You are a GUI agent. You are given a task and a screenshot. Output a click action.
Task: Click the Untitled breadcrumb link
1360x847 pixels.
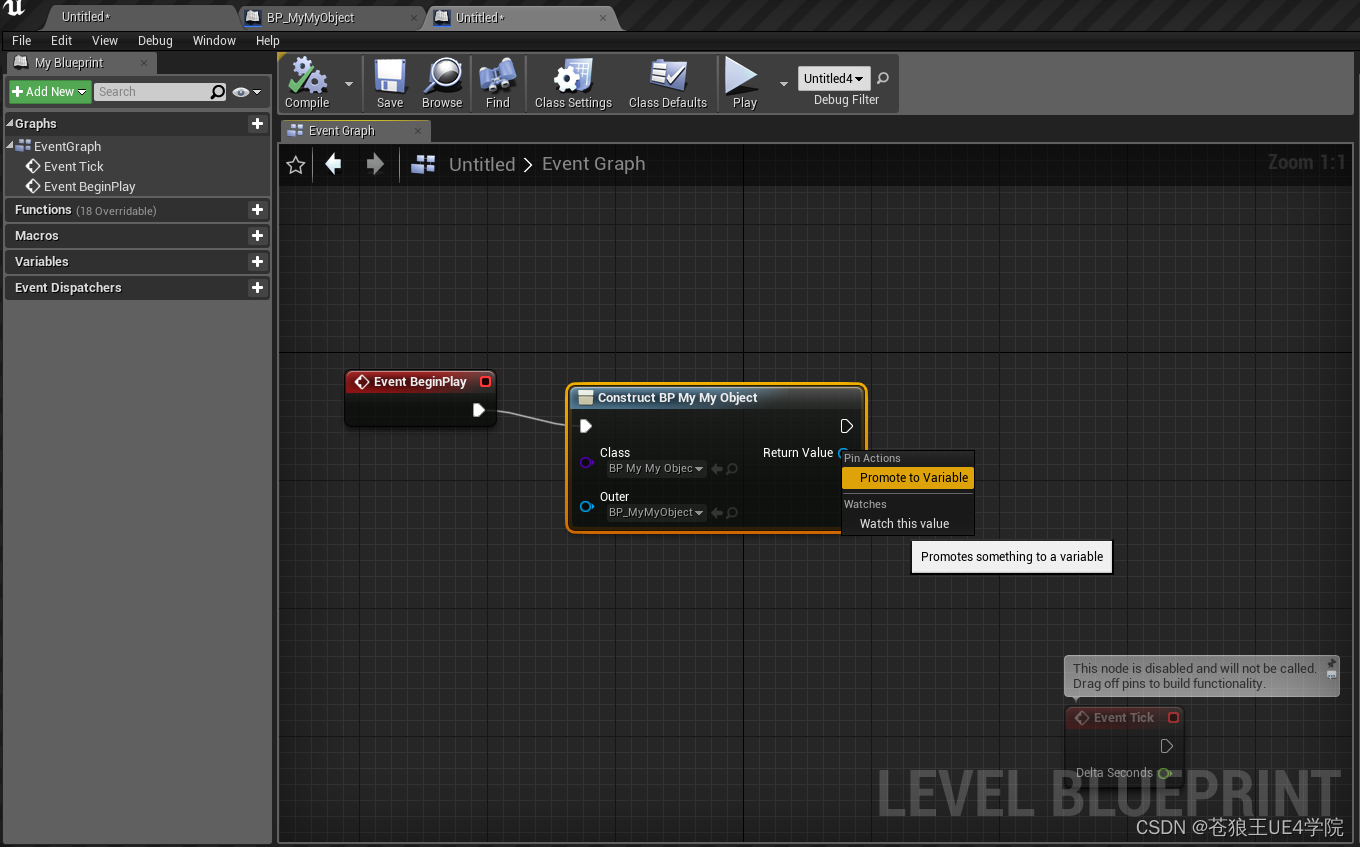pos(482,164)
